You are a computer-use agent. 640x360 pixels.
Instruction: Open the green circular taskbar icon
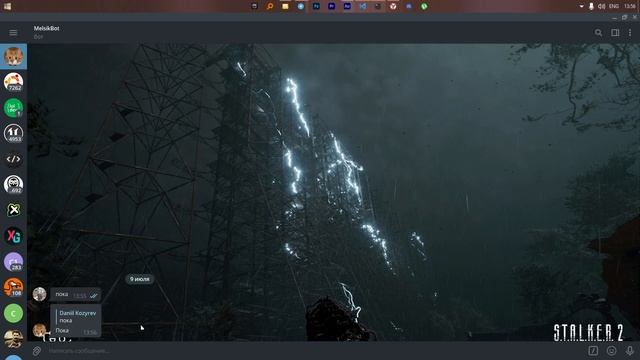point(424,6)
